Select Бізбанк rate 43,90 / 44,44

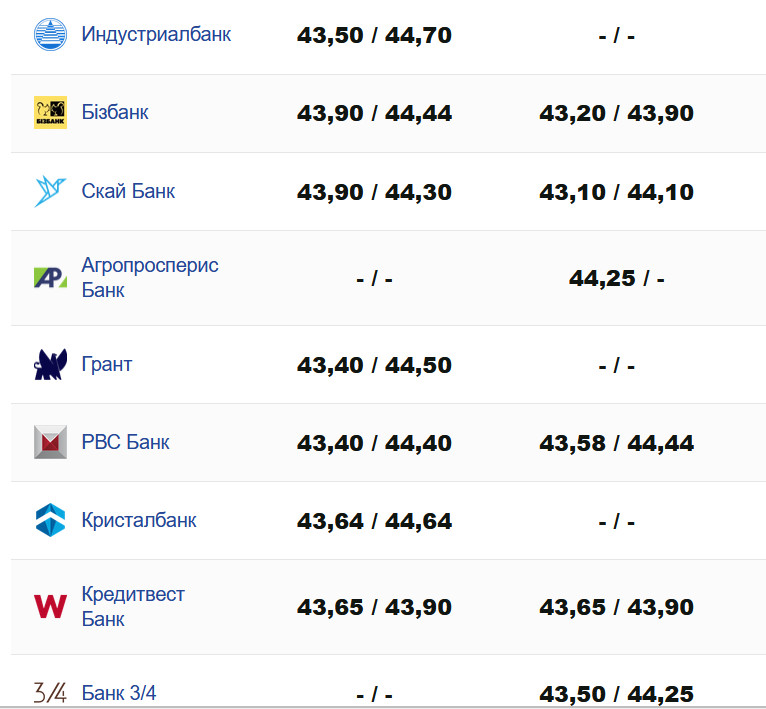click(374, 113)
